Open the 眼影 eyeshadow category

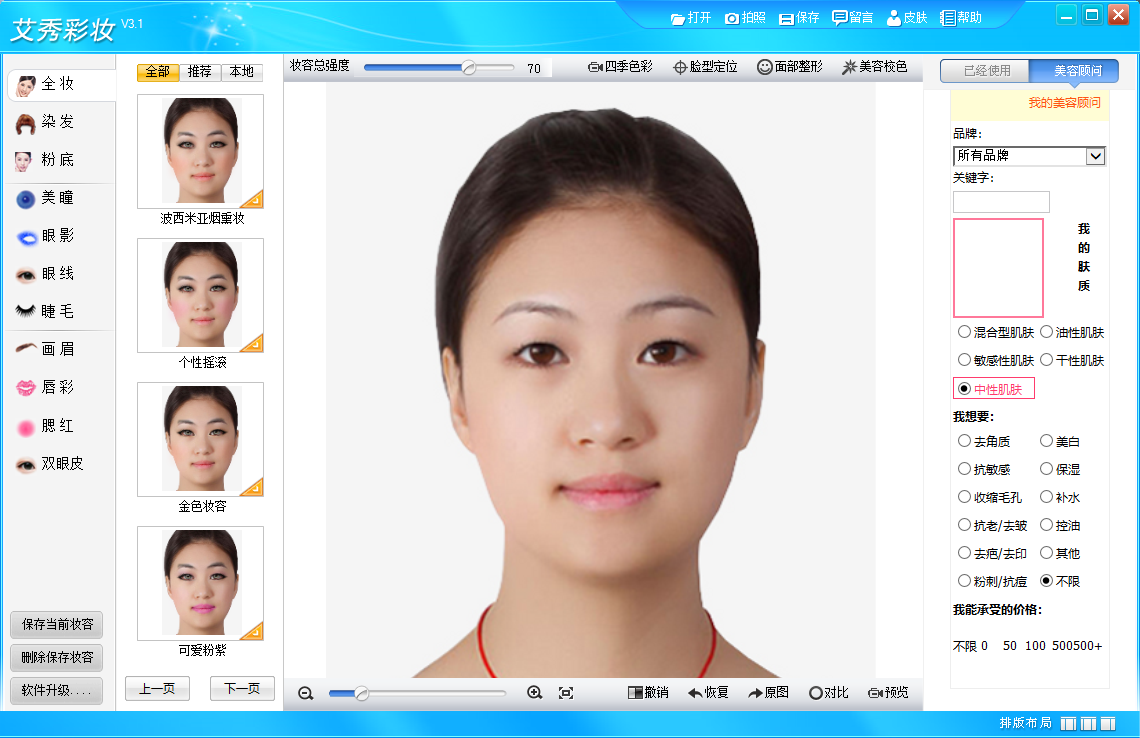tap(45, 236)
